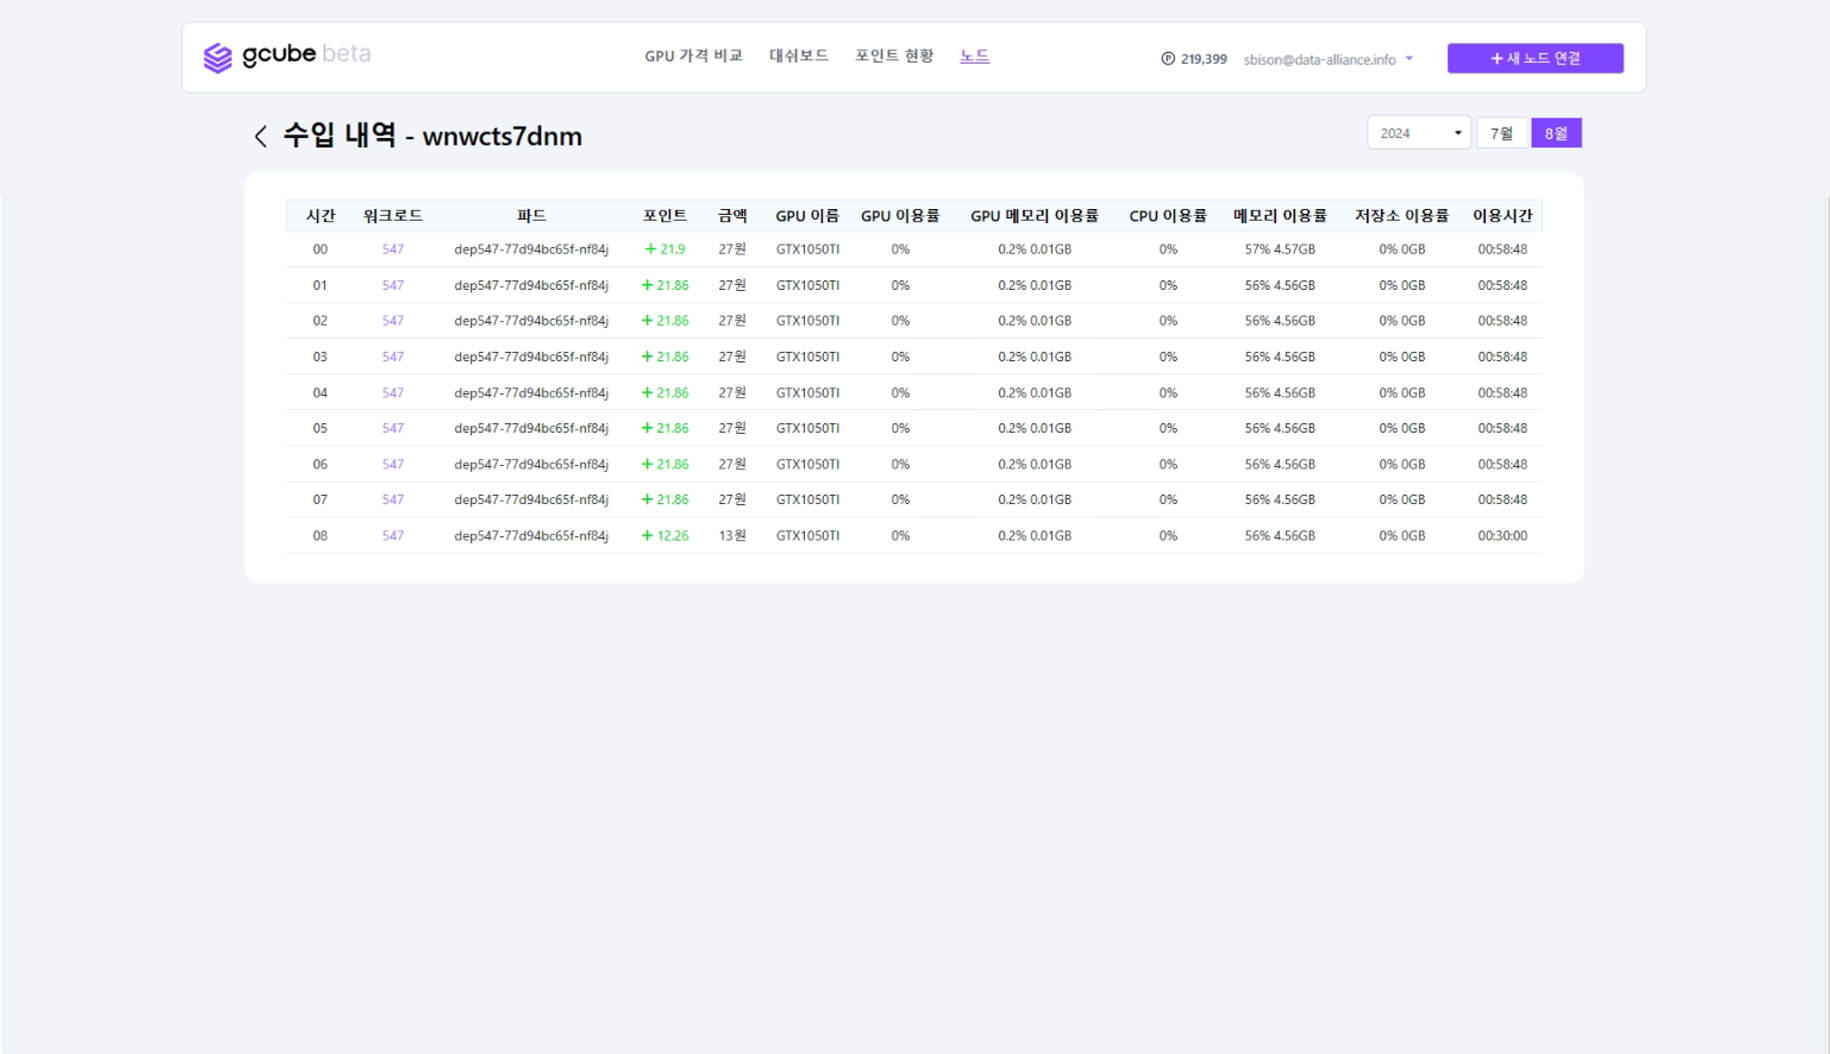Switch to the 7월 month tab
Screen dimensions: 1830x1054
click(x=1502, y=133)
